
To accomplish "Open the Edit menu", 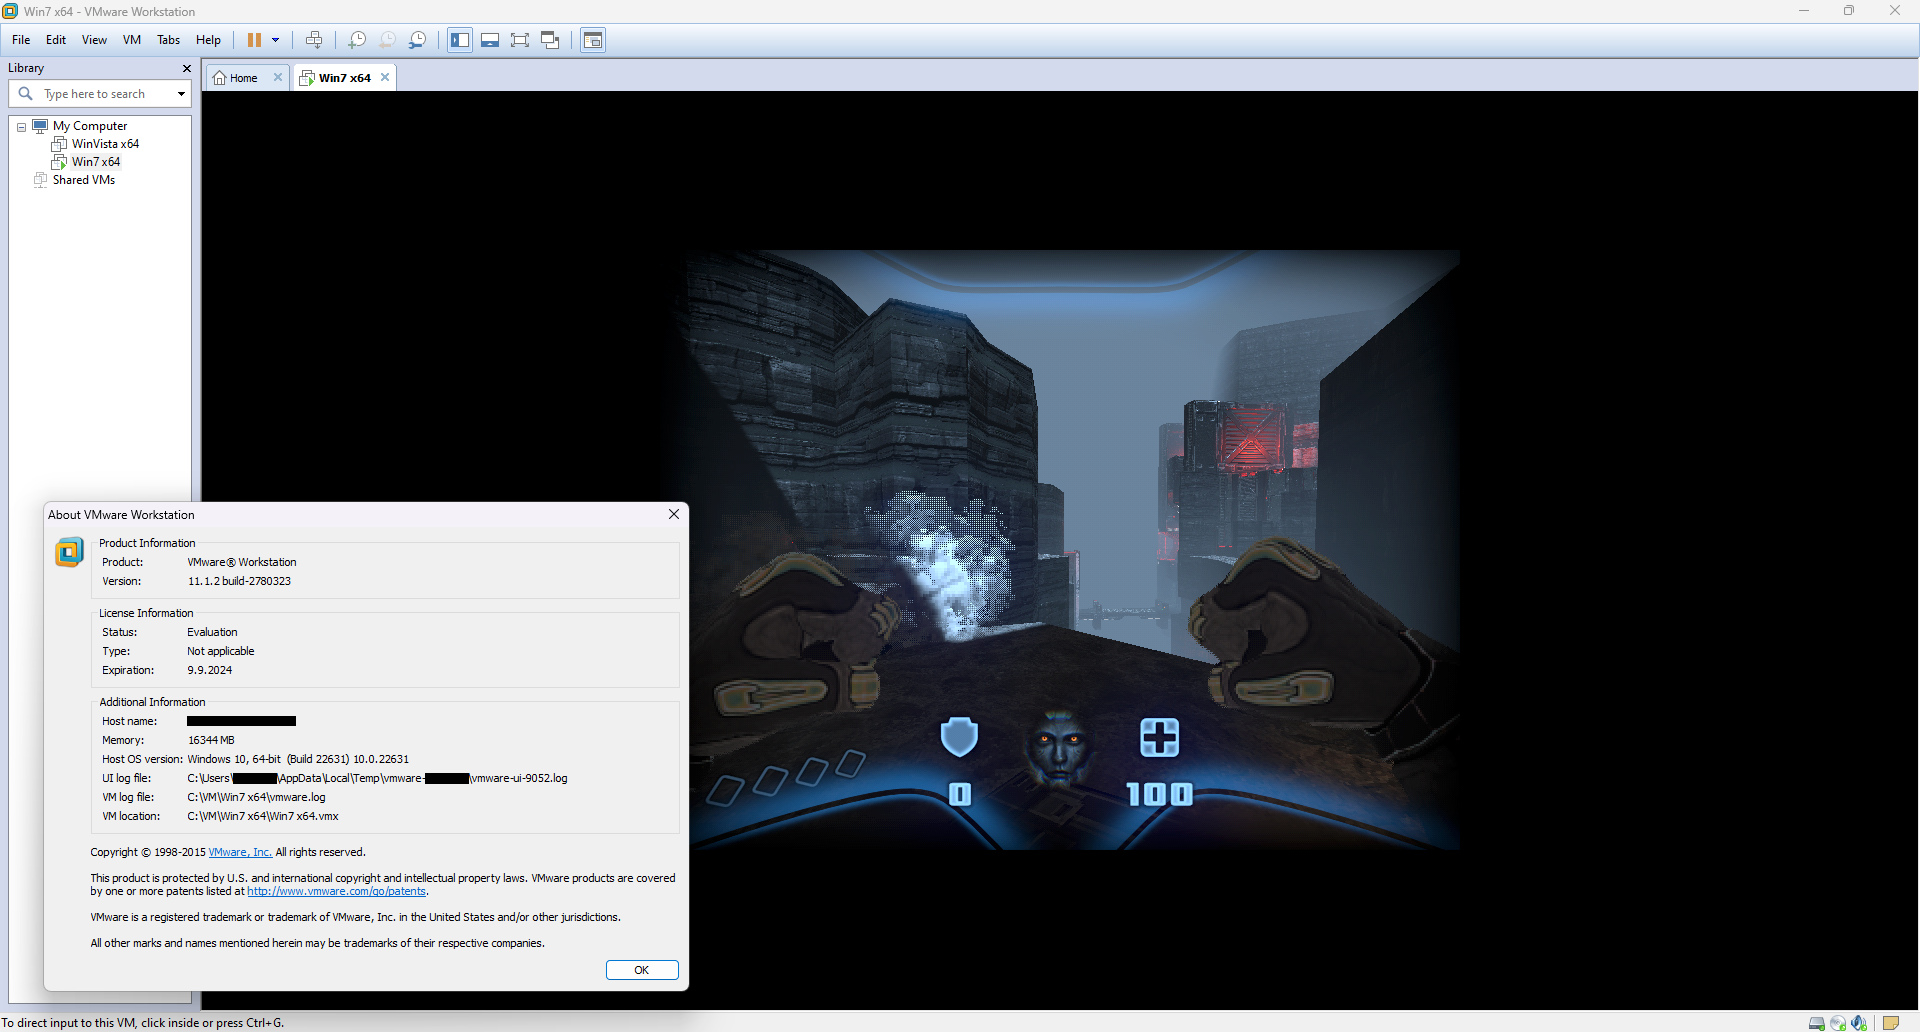I will coord(56,40).
